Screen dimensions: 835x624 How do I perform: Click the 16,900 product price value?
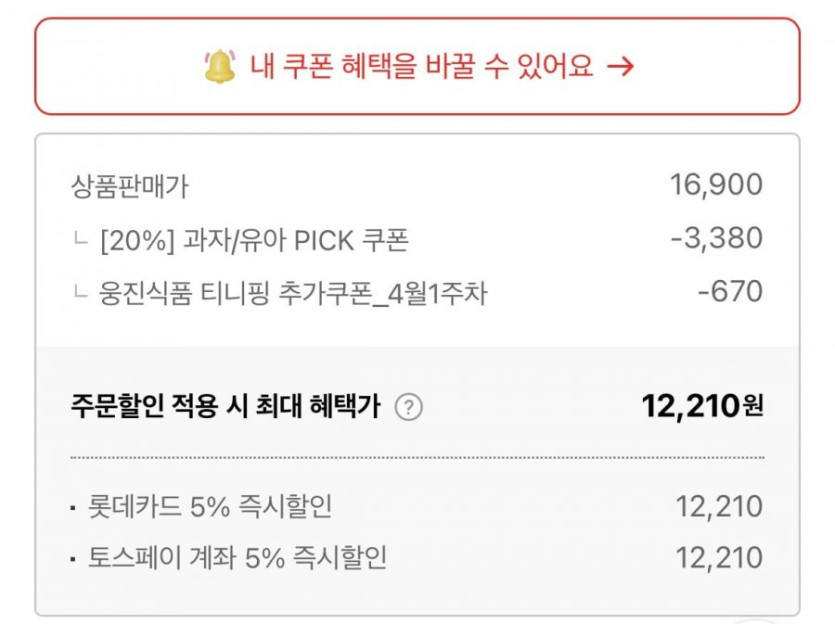[716, 185]
